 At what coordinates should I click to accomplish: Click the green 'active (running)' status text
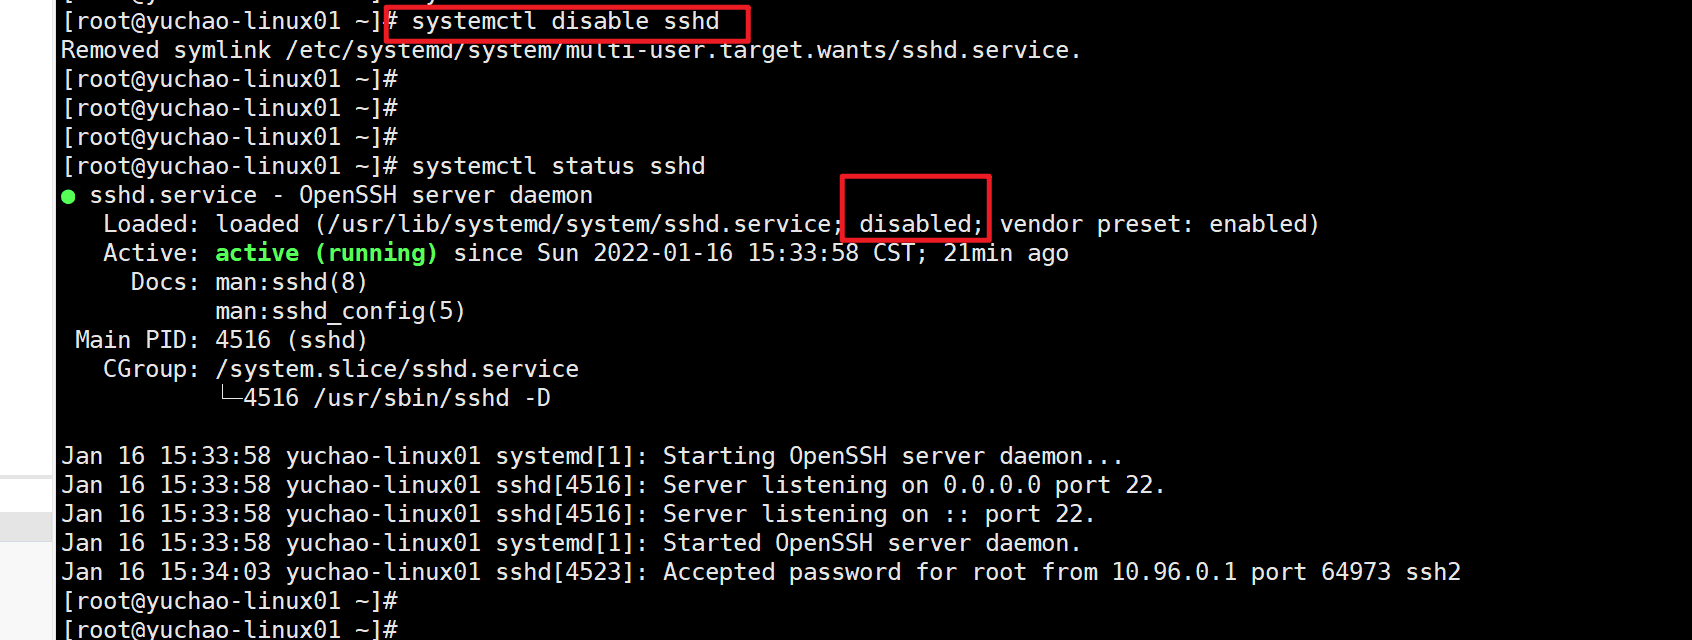(x=326, y=253)
